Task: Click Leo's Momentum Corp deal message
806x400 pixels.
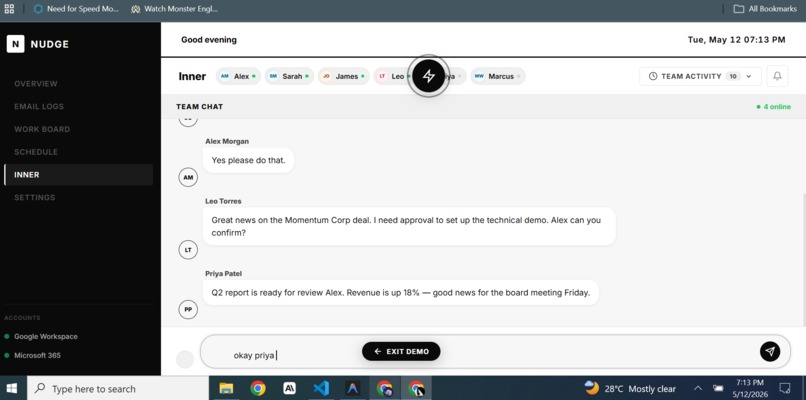Action: 409,226
